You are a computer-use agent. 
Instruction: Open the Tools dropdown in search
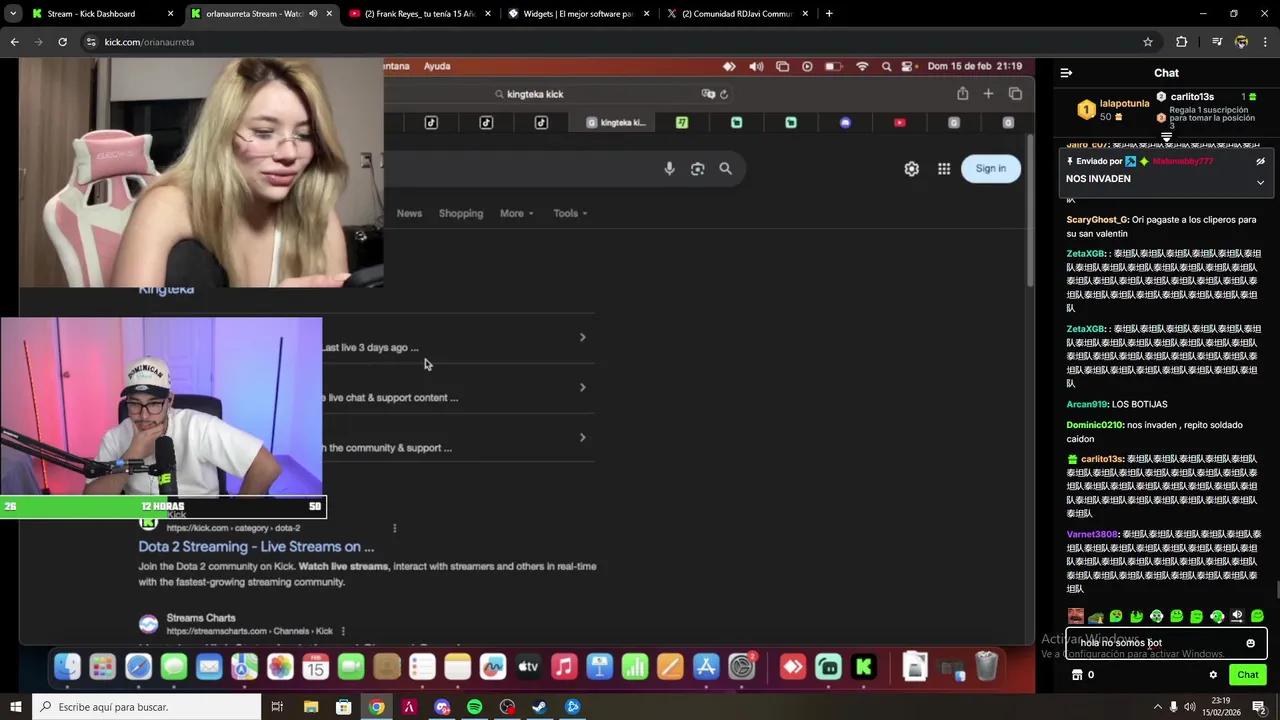click(570, 213)
